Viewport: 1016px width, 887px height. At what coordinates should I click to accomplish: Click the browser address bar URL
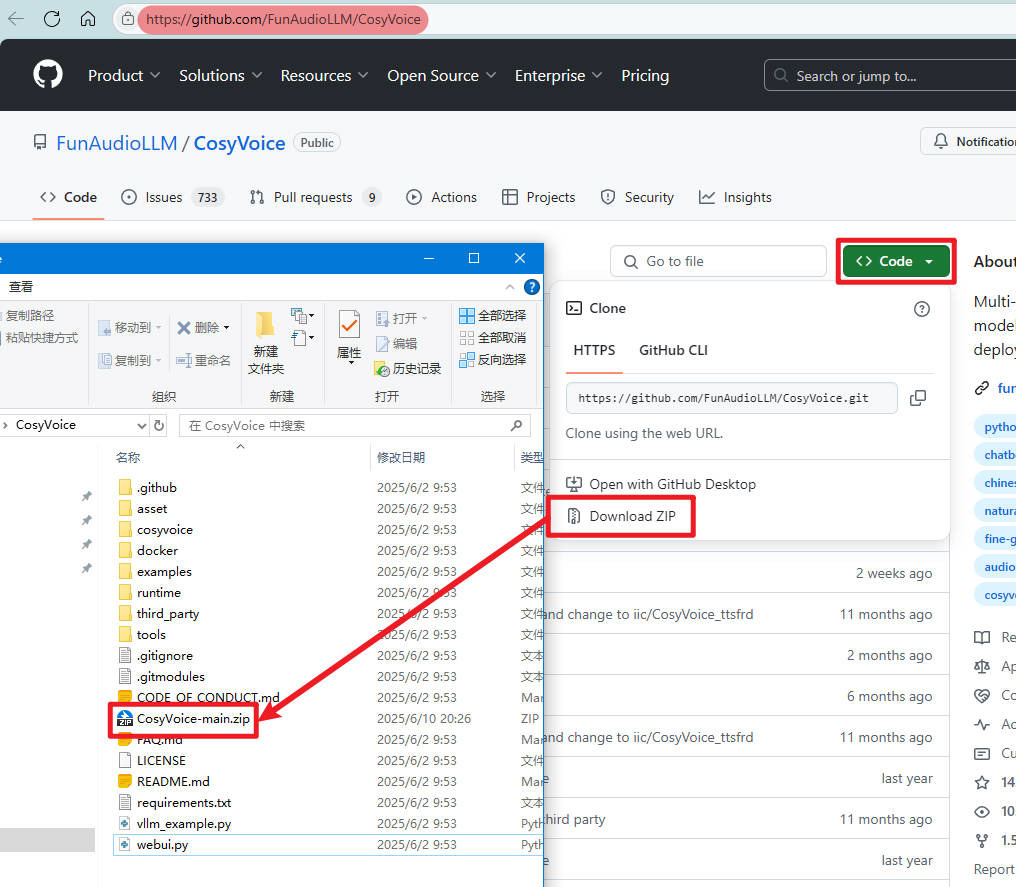tap(283, 19)
